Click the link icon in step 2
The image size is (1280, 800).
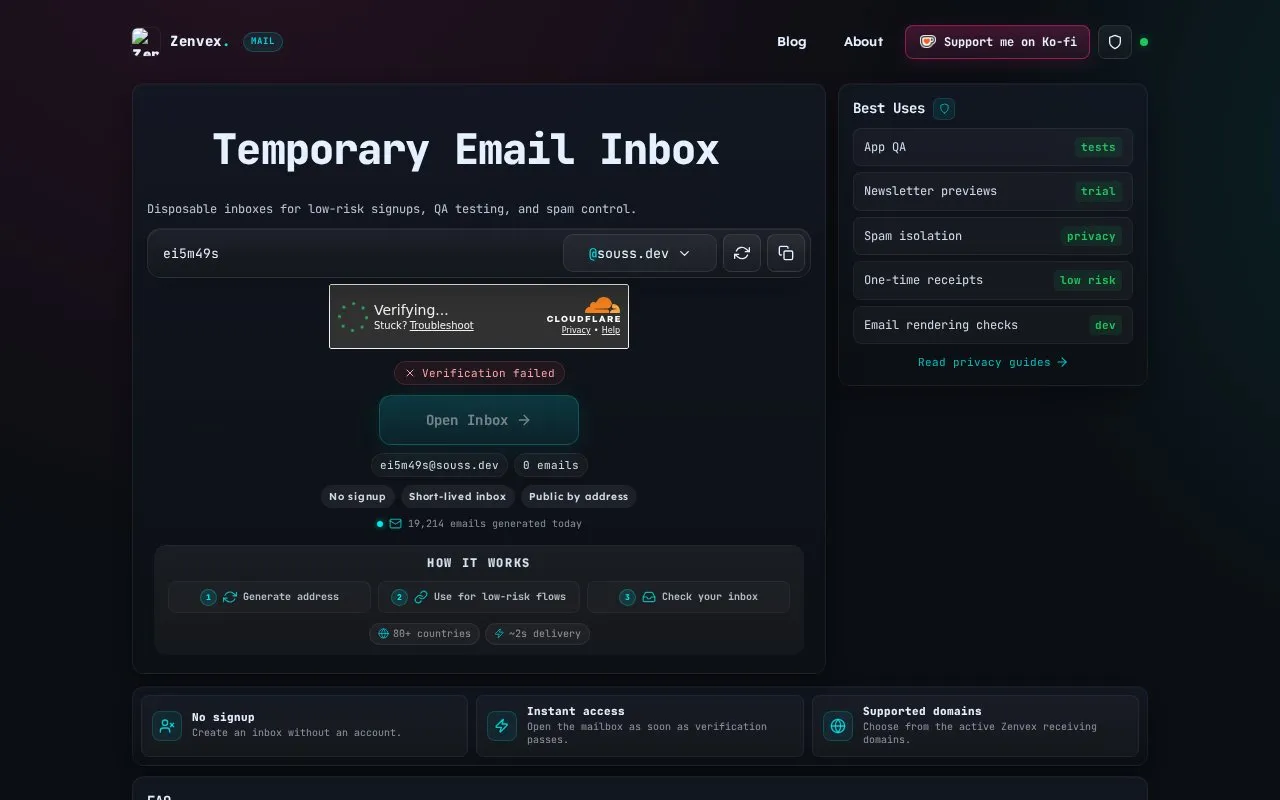421,597
